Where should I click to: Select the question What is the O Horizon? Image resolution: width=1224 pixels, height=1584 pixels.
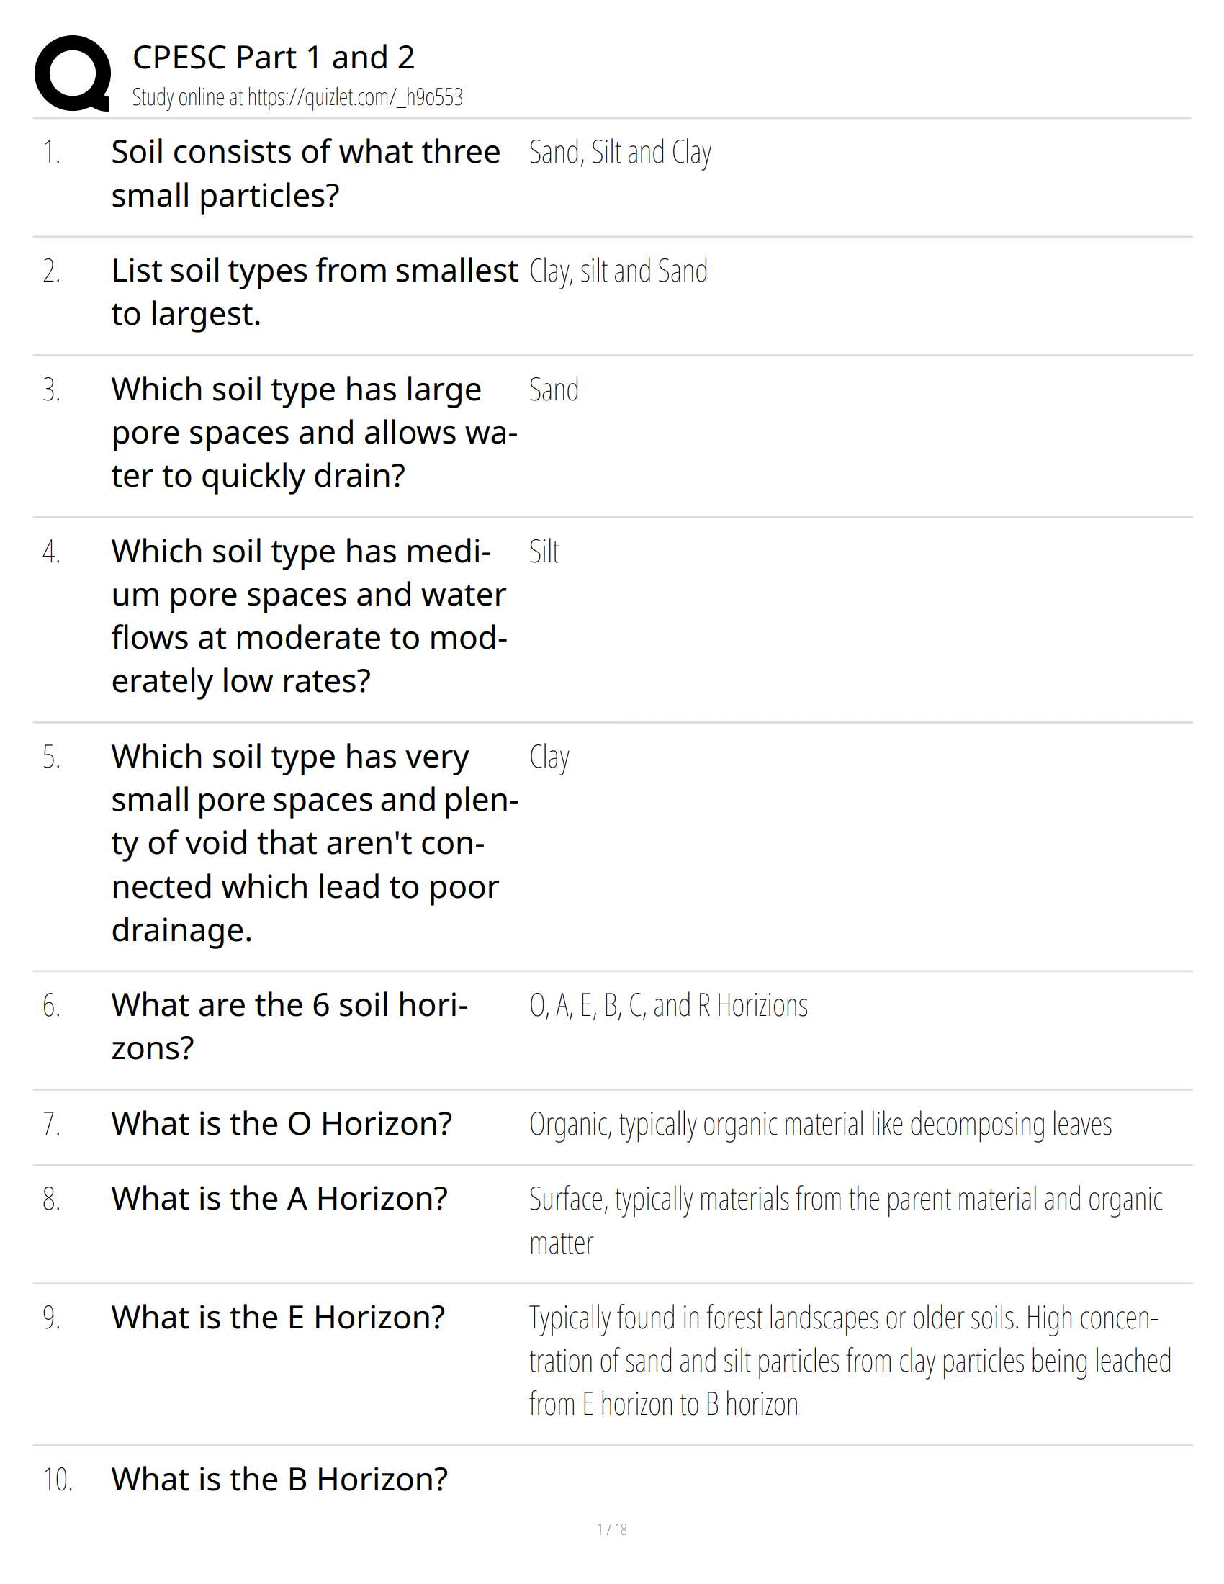point(281,1124)
